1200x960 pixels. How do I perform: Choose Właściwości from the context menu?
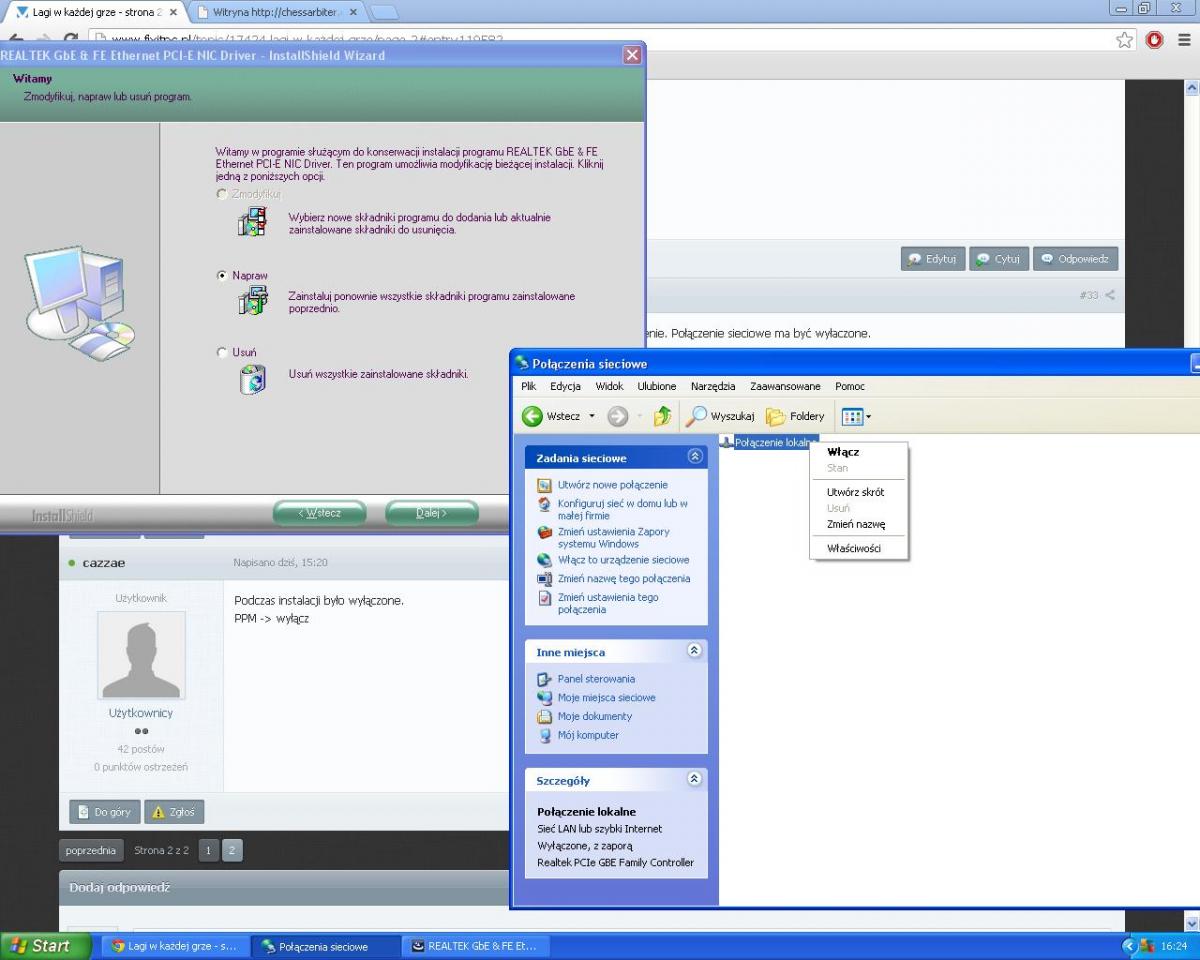coord(859,548)
